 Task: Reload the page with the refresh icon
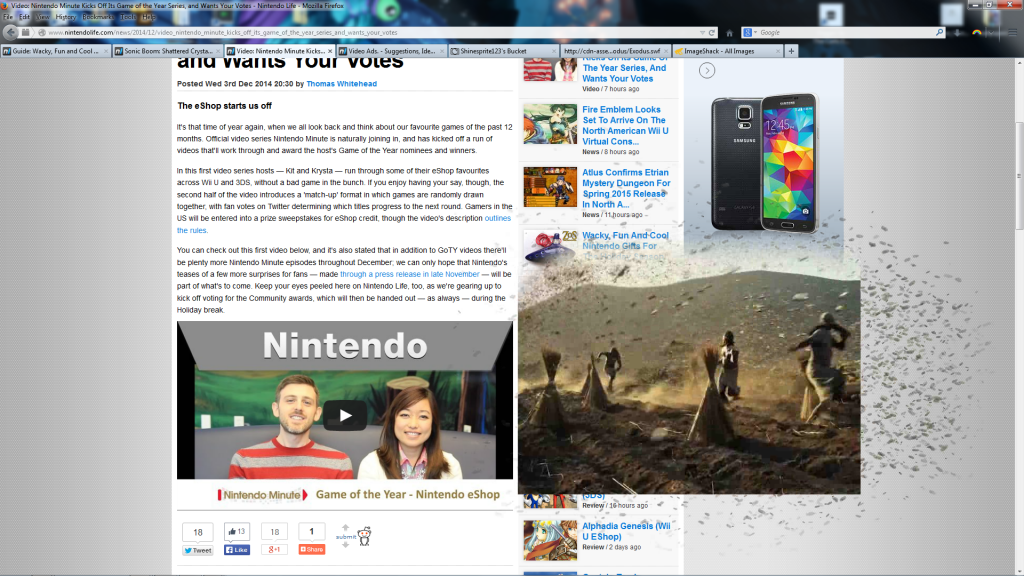pos(713,33)
